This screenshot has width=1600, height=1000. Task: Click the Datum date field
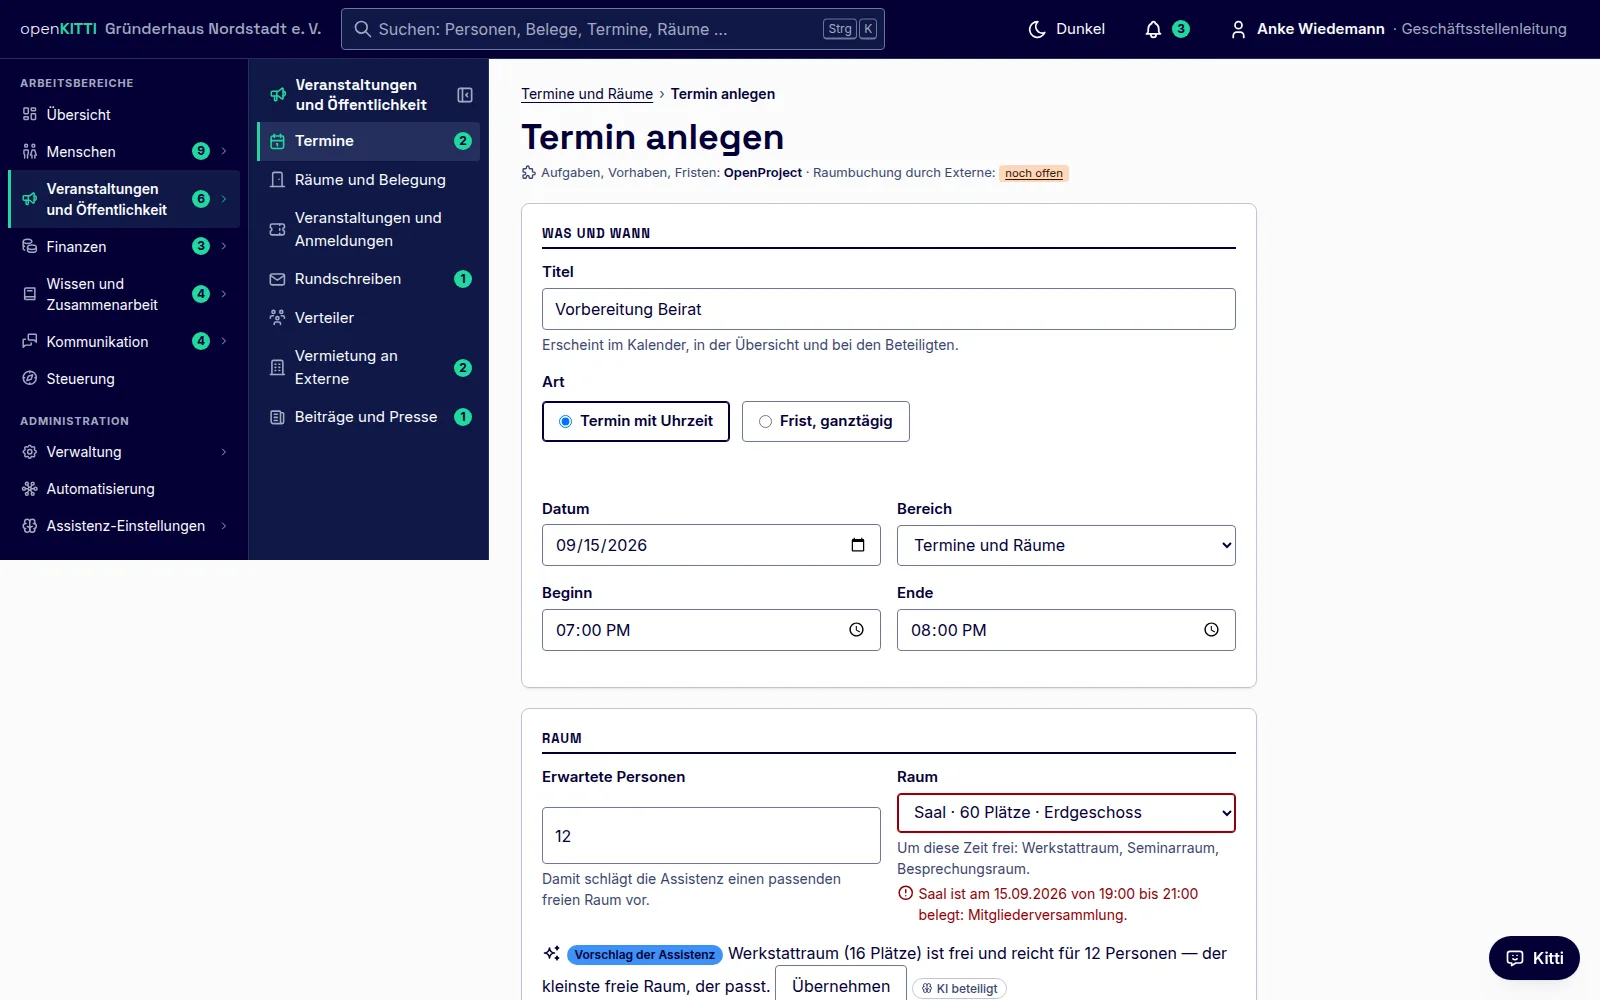coord(711,545)
